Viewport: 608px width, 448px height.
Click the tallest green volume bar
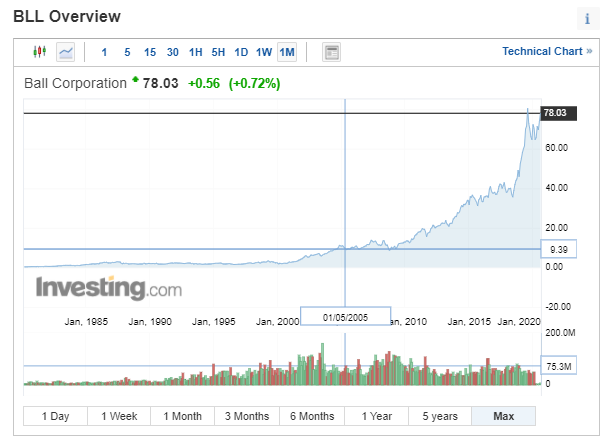tap(322, 364)
